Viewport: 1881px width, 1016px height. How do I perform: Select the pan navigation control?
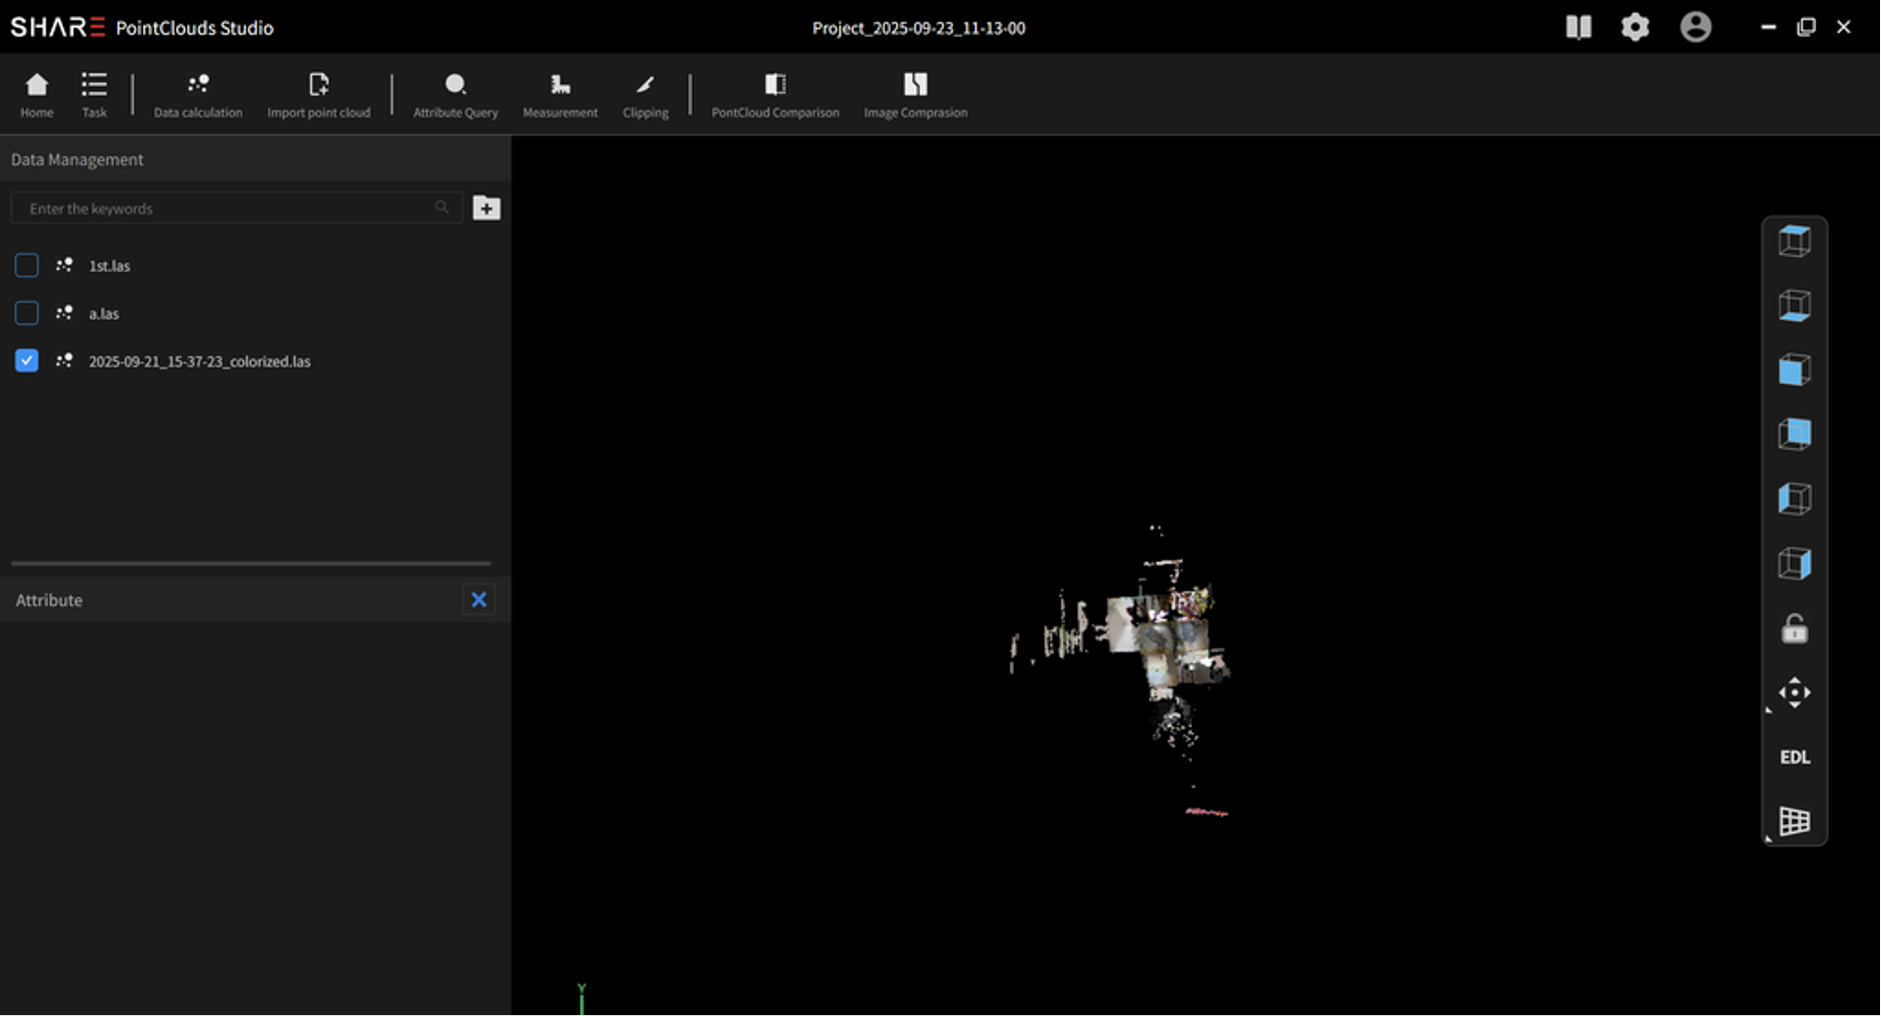[1793, 692]
